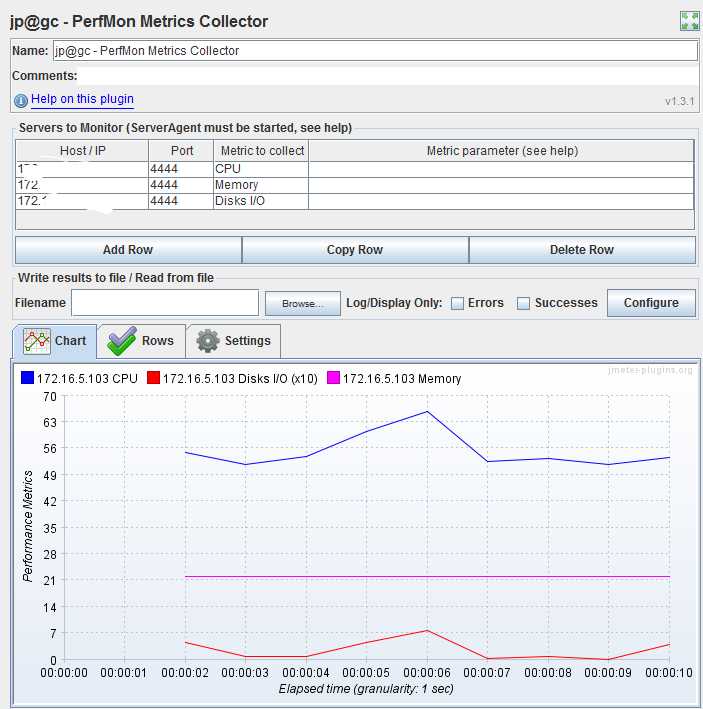Click the Chart tab graph icon
Viewport: 703px width, 709px height.
37,341
